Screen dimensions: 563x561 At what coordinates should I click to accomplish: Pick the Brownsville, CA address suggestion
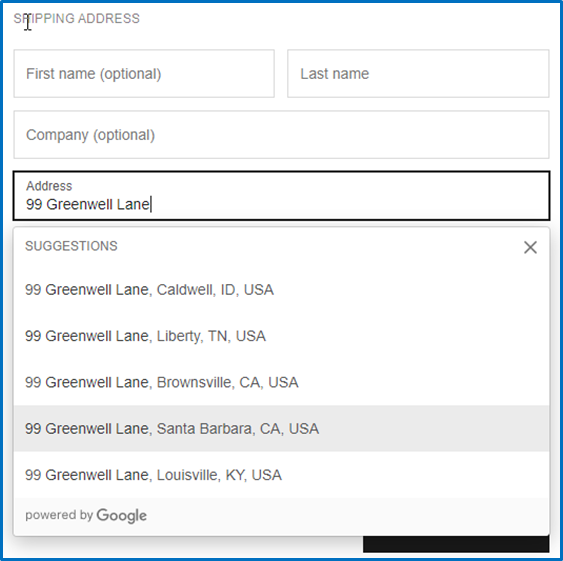(x=282, y=382)
